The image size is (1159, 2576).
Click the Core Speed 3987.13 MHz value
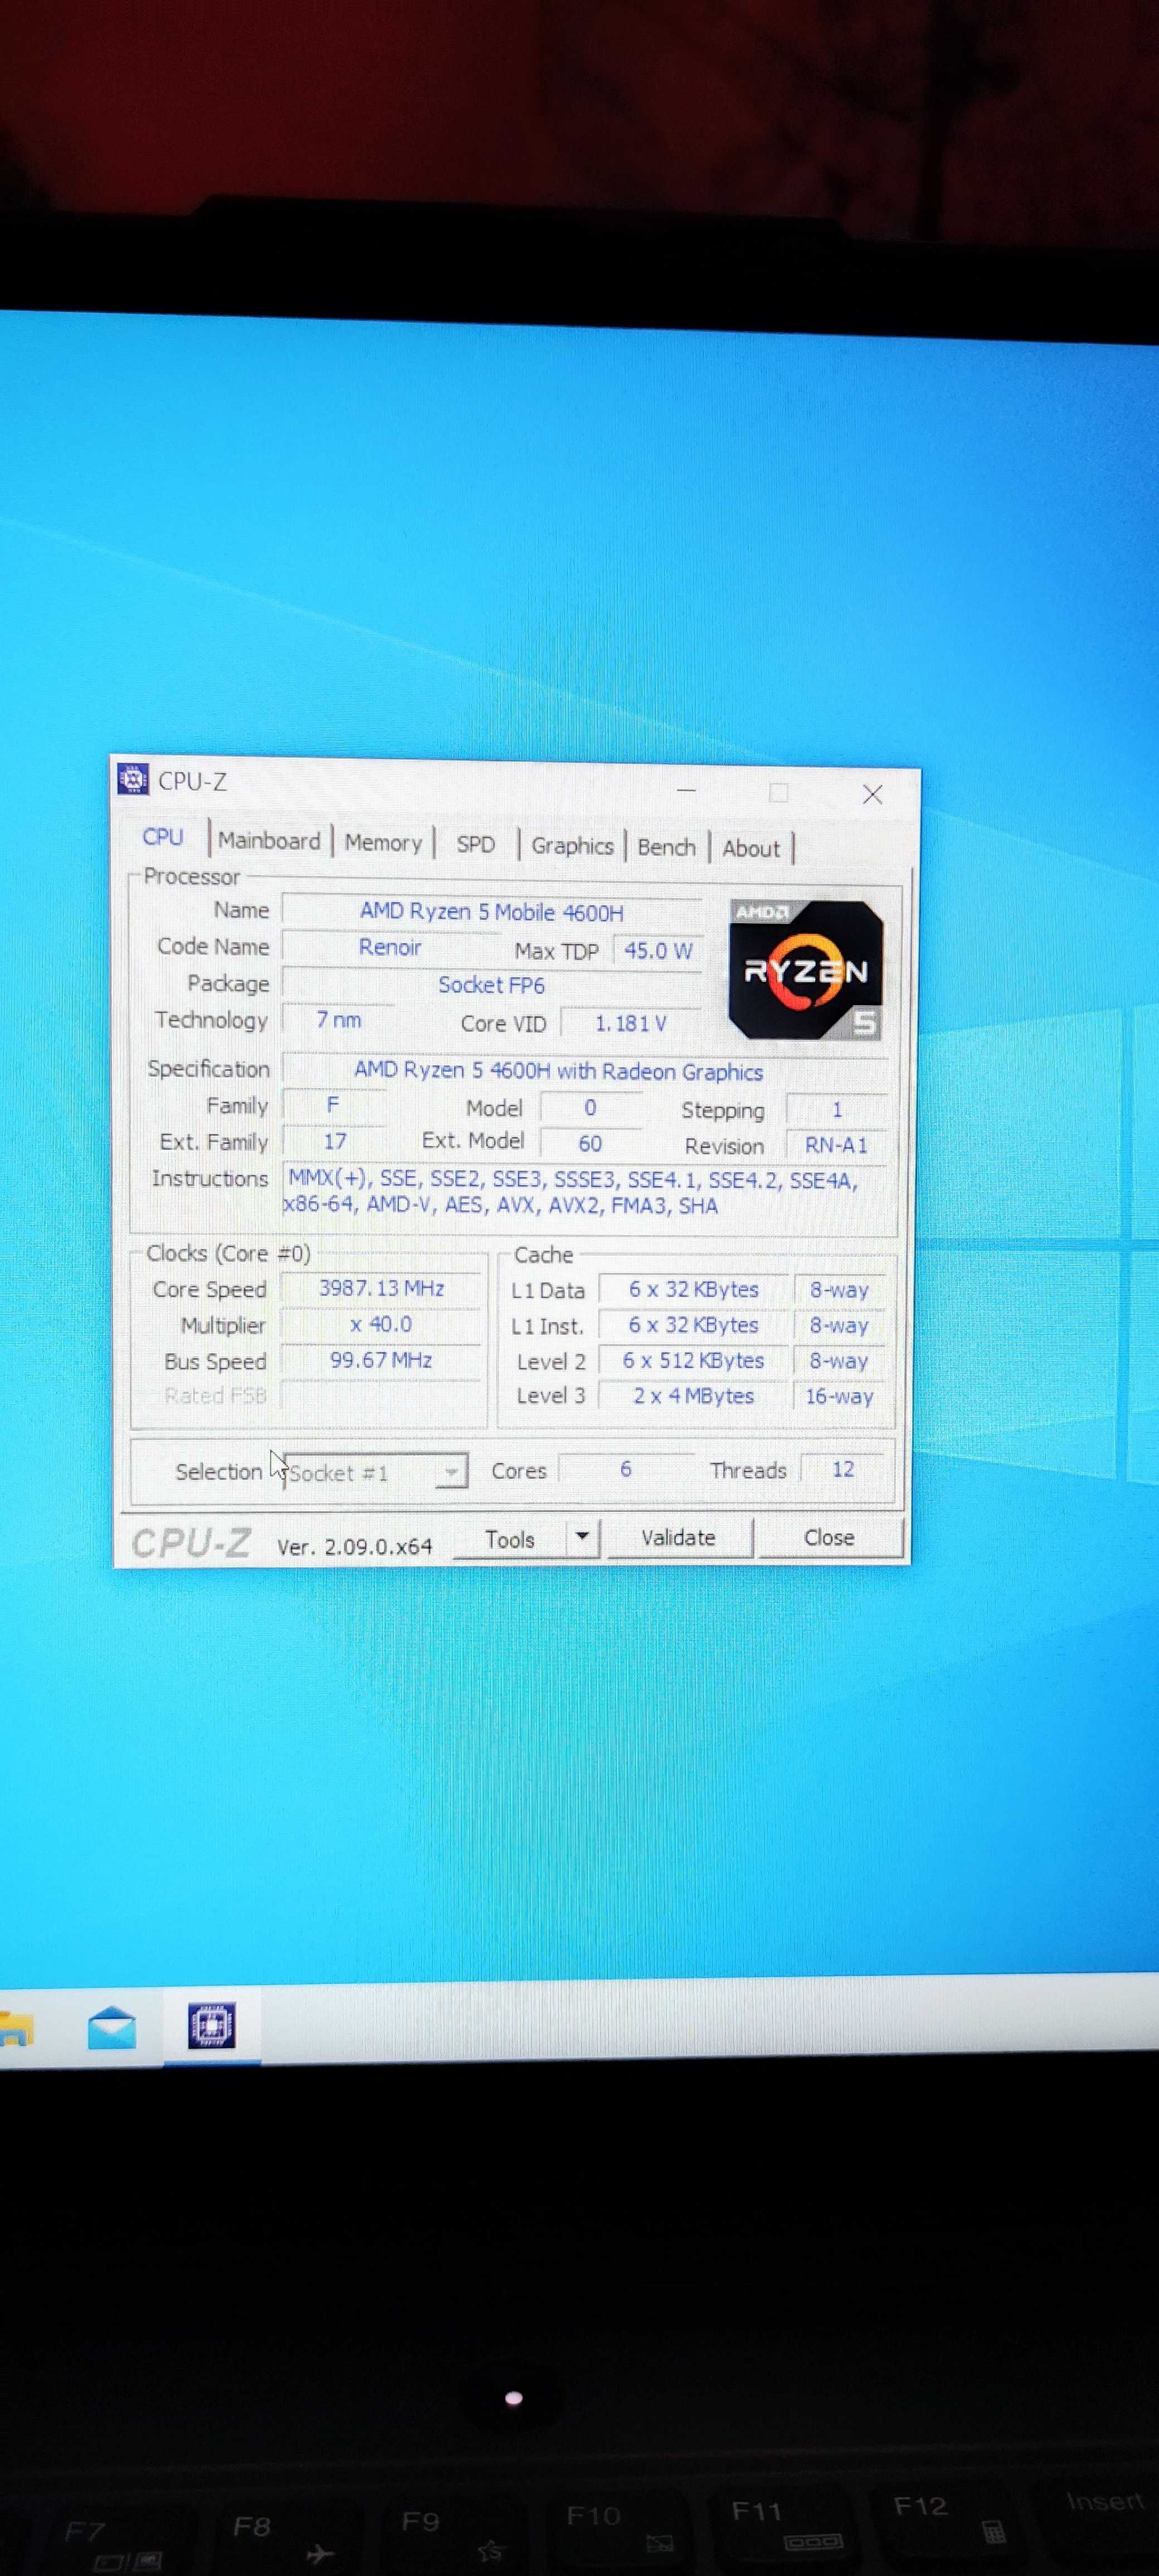381,1288
